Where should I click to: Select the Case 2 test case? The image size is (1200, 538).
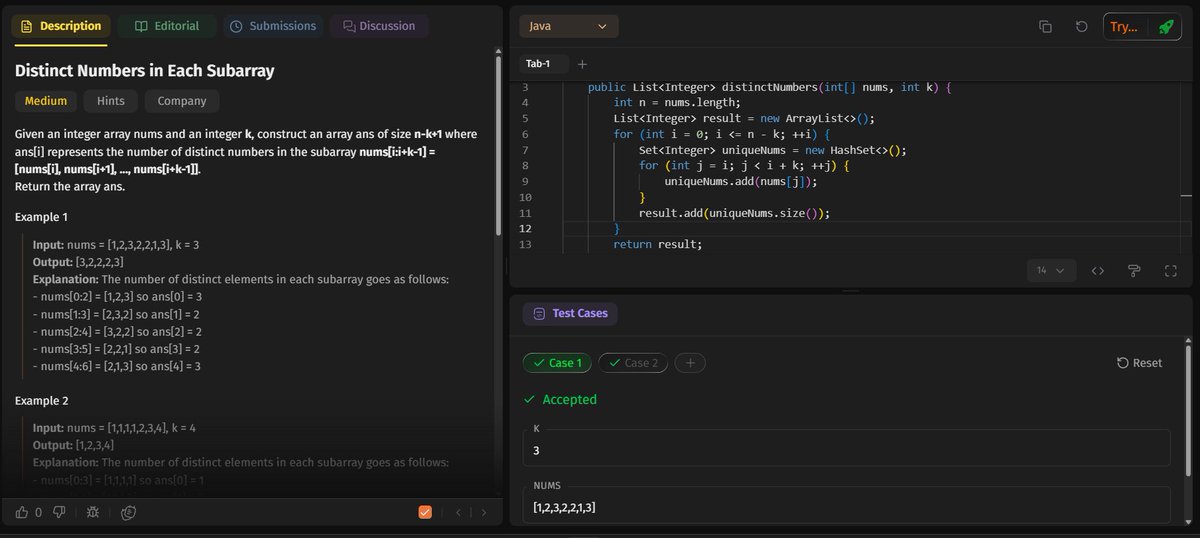click(x=633, y=363)
